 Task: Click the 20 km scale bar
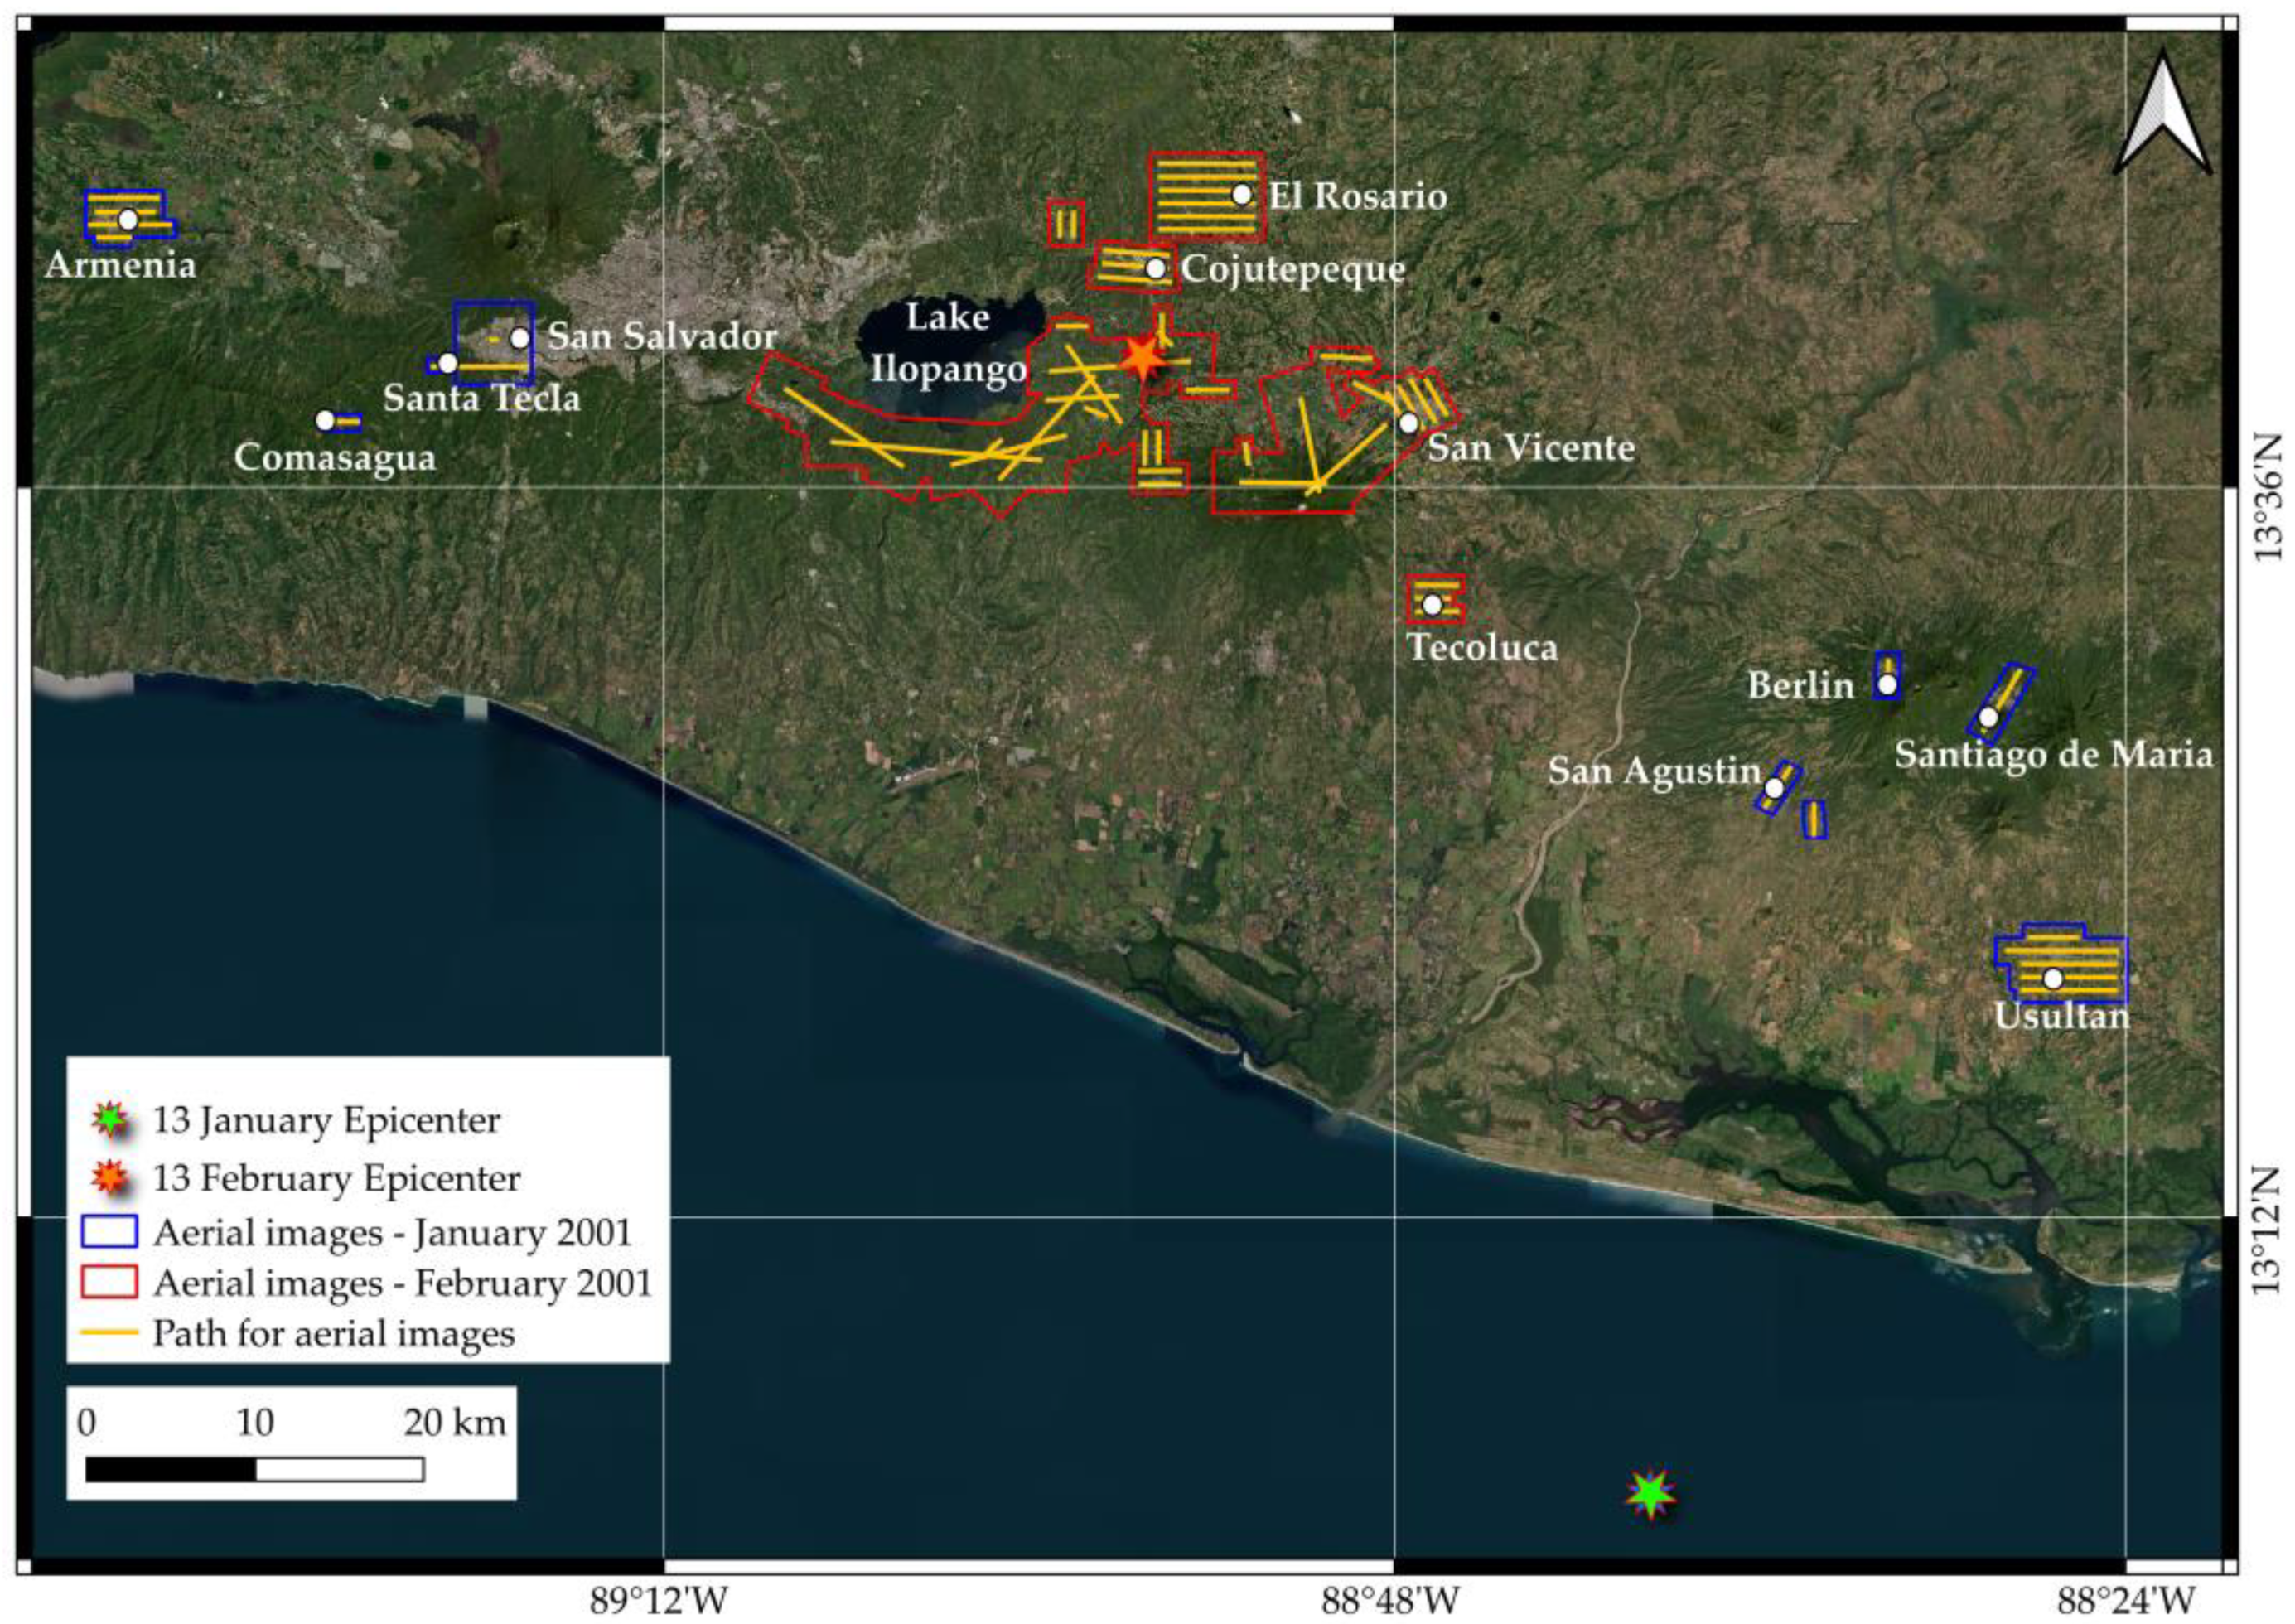click(x=255, y=1469)
